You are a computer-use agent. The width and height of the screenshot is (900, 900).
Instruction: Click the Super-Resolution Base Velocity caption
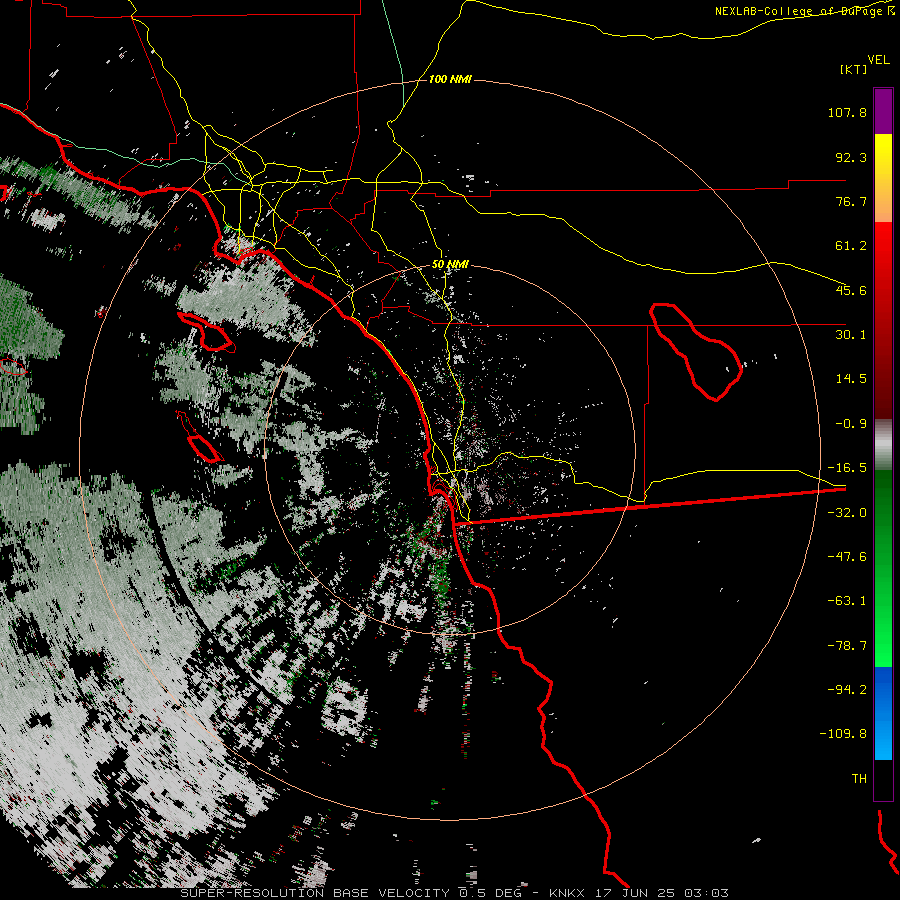coord(455,893)
